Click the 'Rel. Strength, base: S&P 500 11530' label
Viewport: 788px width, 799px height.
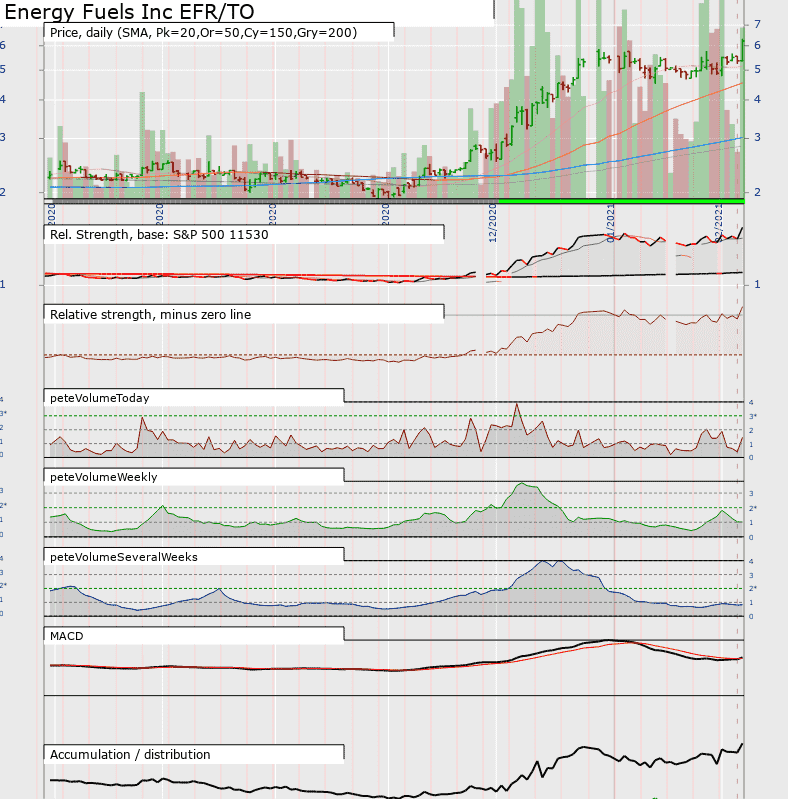[x=159, y=234]
